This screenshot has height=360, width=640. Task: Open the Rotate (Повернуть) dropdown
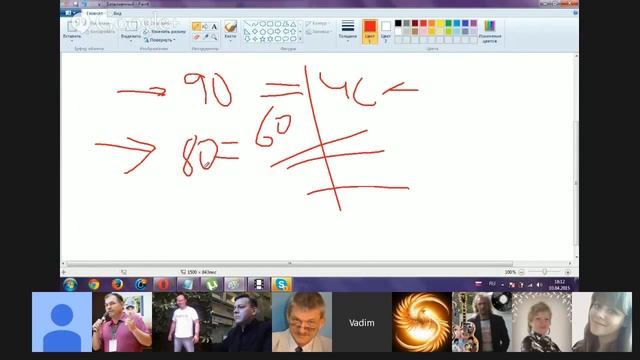(x=159, y=40)
